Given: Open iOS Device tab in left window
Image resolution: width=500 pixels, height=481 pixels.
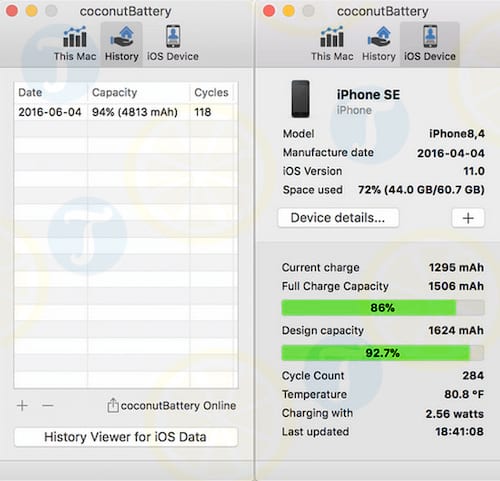Looking at the screenshot, I should tap(173, 44).
